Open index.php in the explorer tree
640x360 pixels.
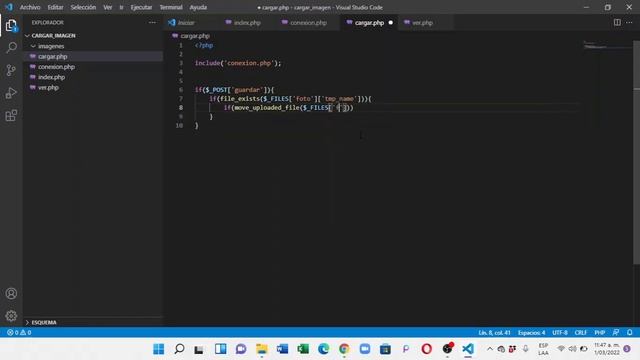point(93,77)
